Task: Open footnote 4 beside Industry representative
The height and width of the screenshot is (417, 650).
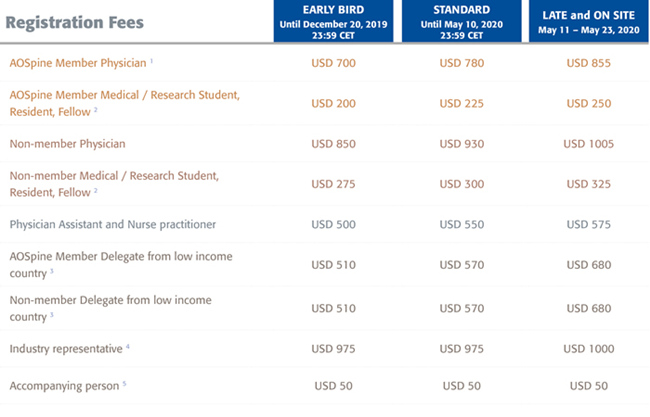Action: click(x=128, y=347)
